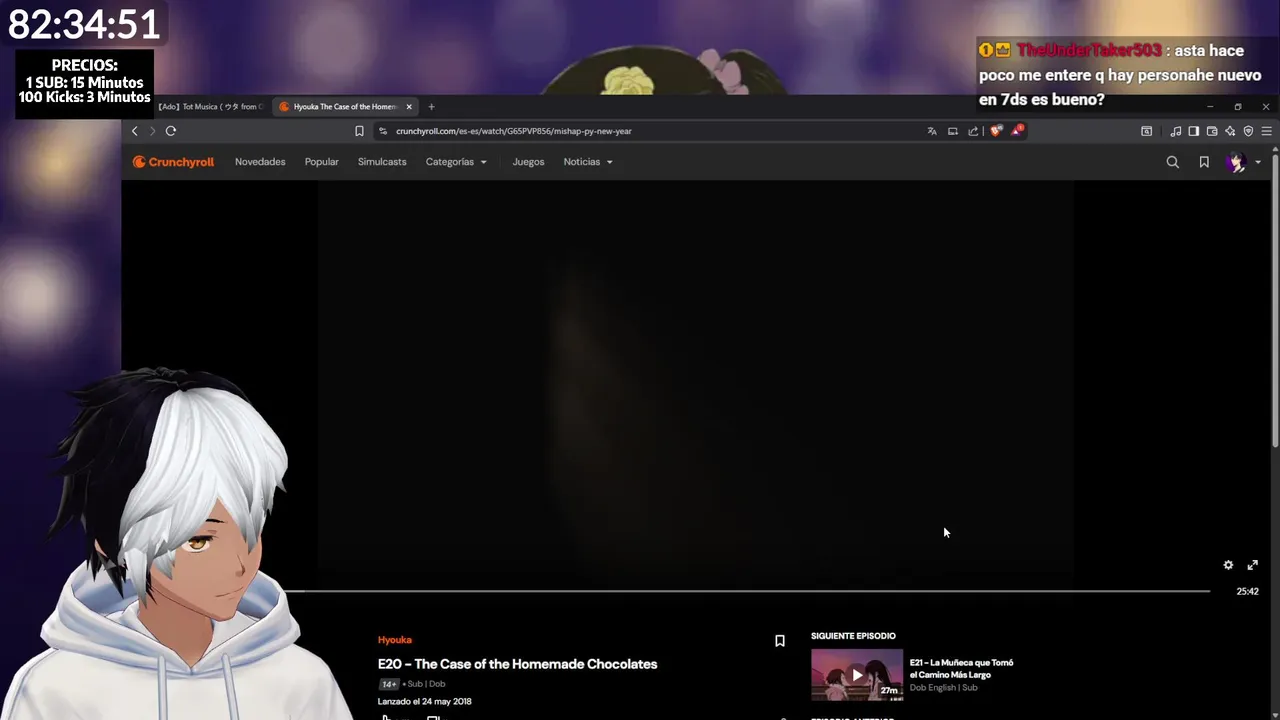Click the share page icon

[x=973, y=131]
